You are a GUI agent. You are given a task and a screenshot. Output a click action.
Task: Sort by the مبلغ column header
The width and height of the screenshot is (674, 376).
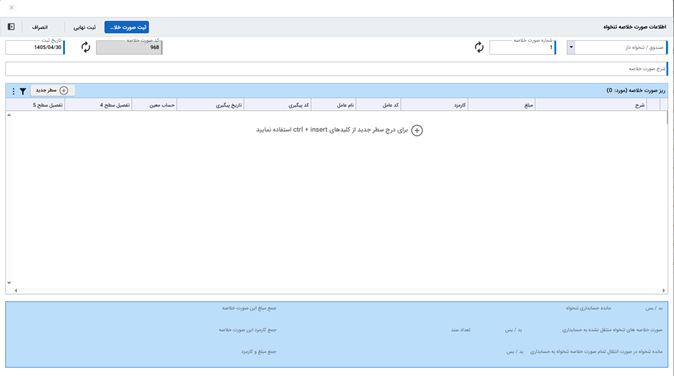click(501, 105)
